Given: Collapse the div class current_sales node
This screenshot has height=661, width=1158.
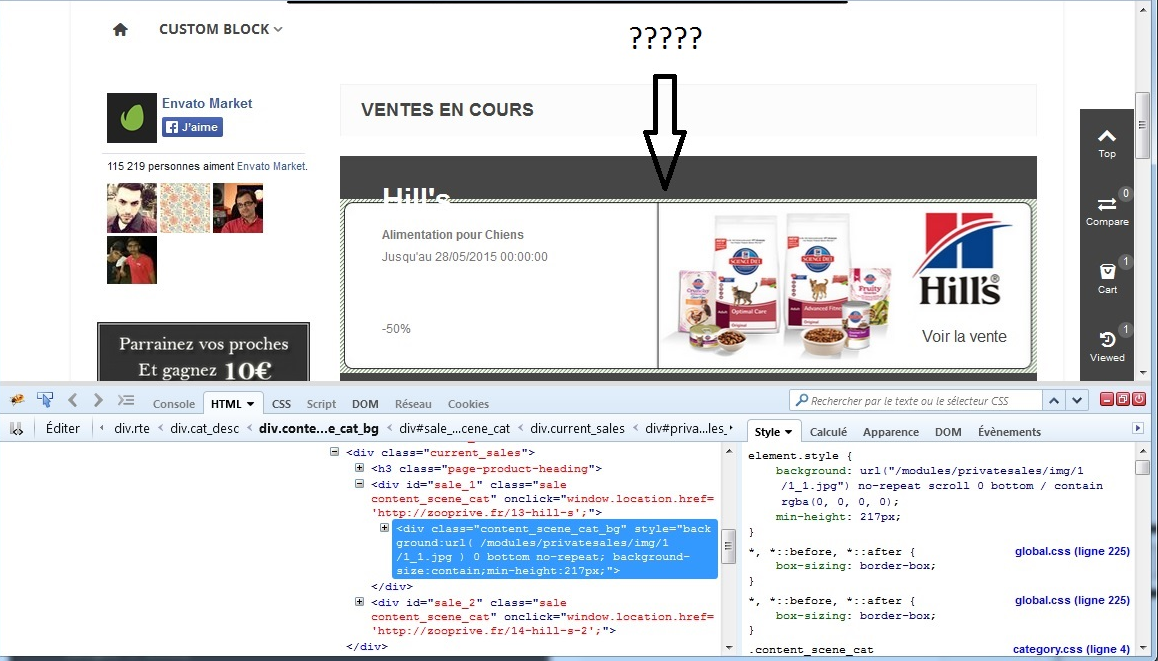Looking at the screenshot, I should pos(335,452).
